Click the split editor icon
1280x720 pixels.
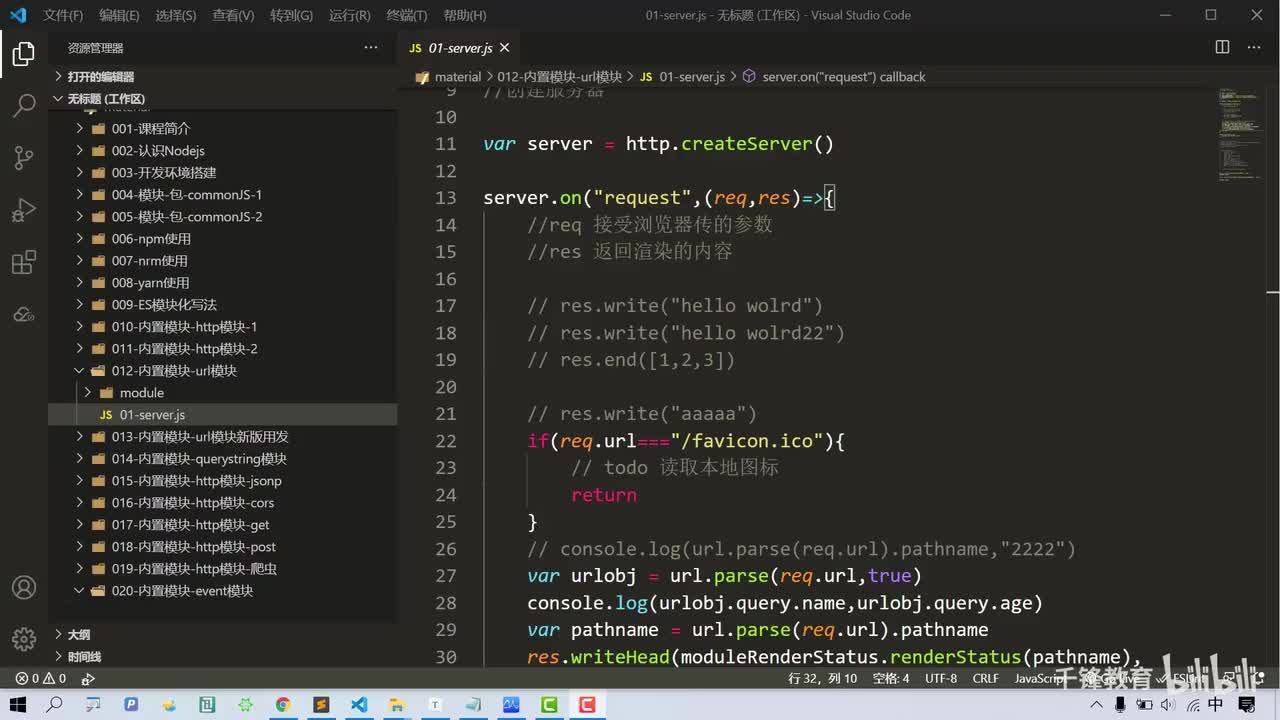(x=1222, y=47)
